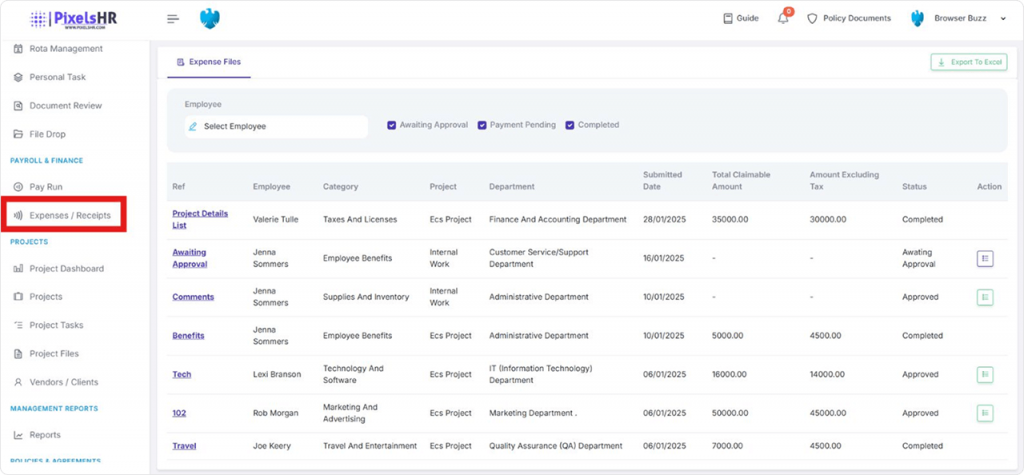Click the Policy Documents shield icon
This screenshot has height=475, width=1024.
(812, 19)
